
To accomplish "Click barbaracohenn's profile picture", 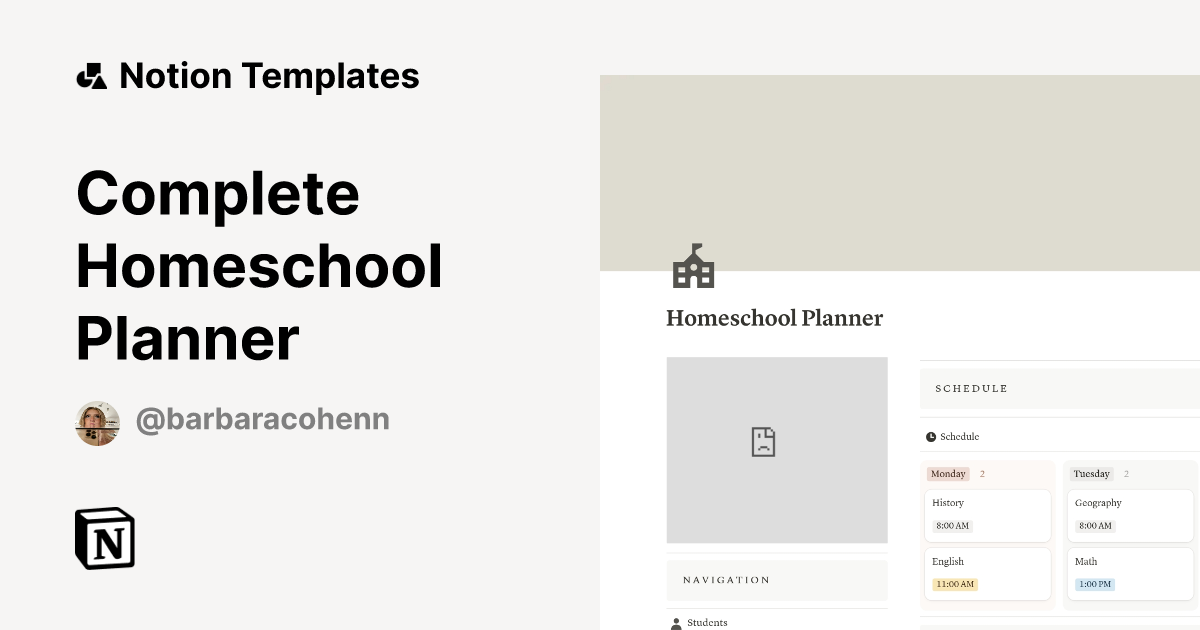I will point(97,422).
